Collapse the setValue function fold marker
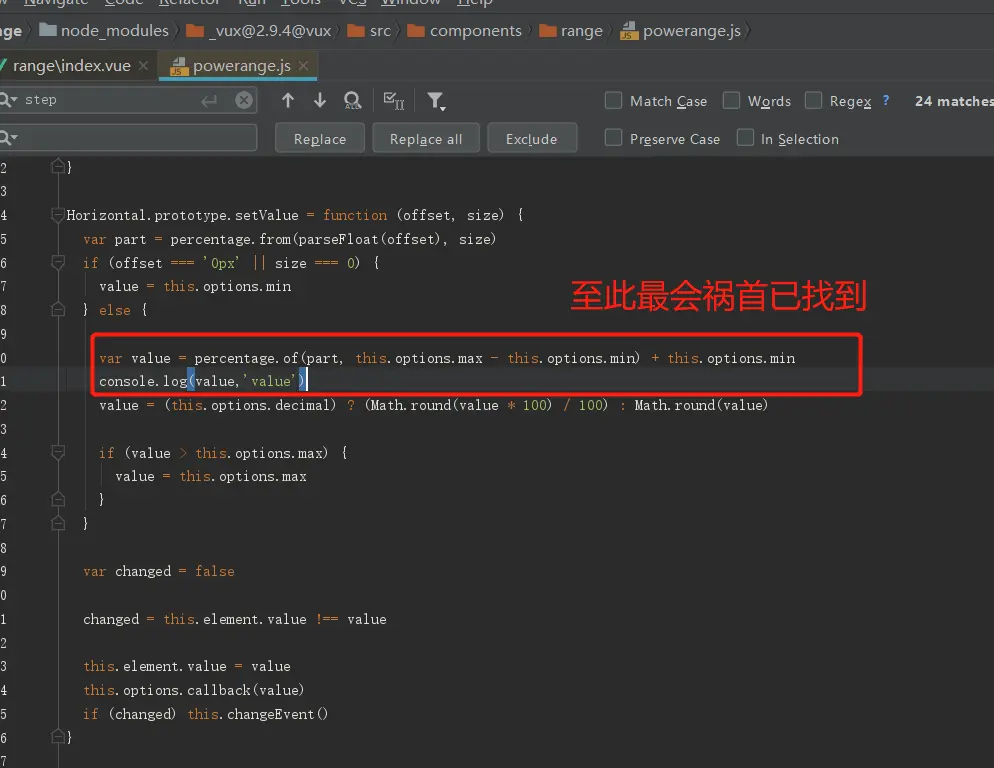Screen dimensions: 994x768 tap(58, 215)
